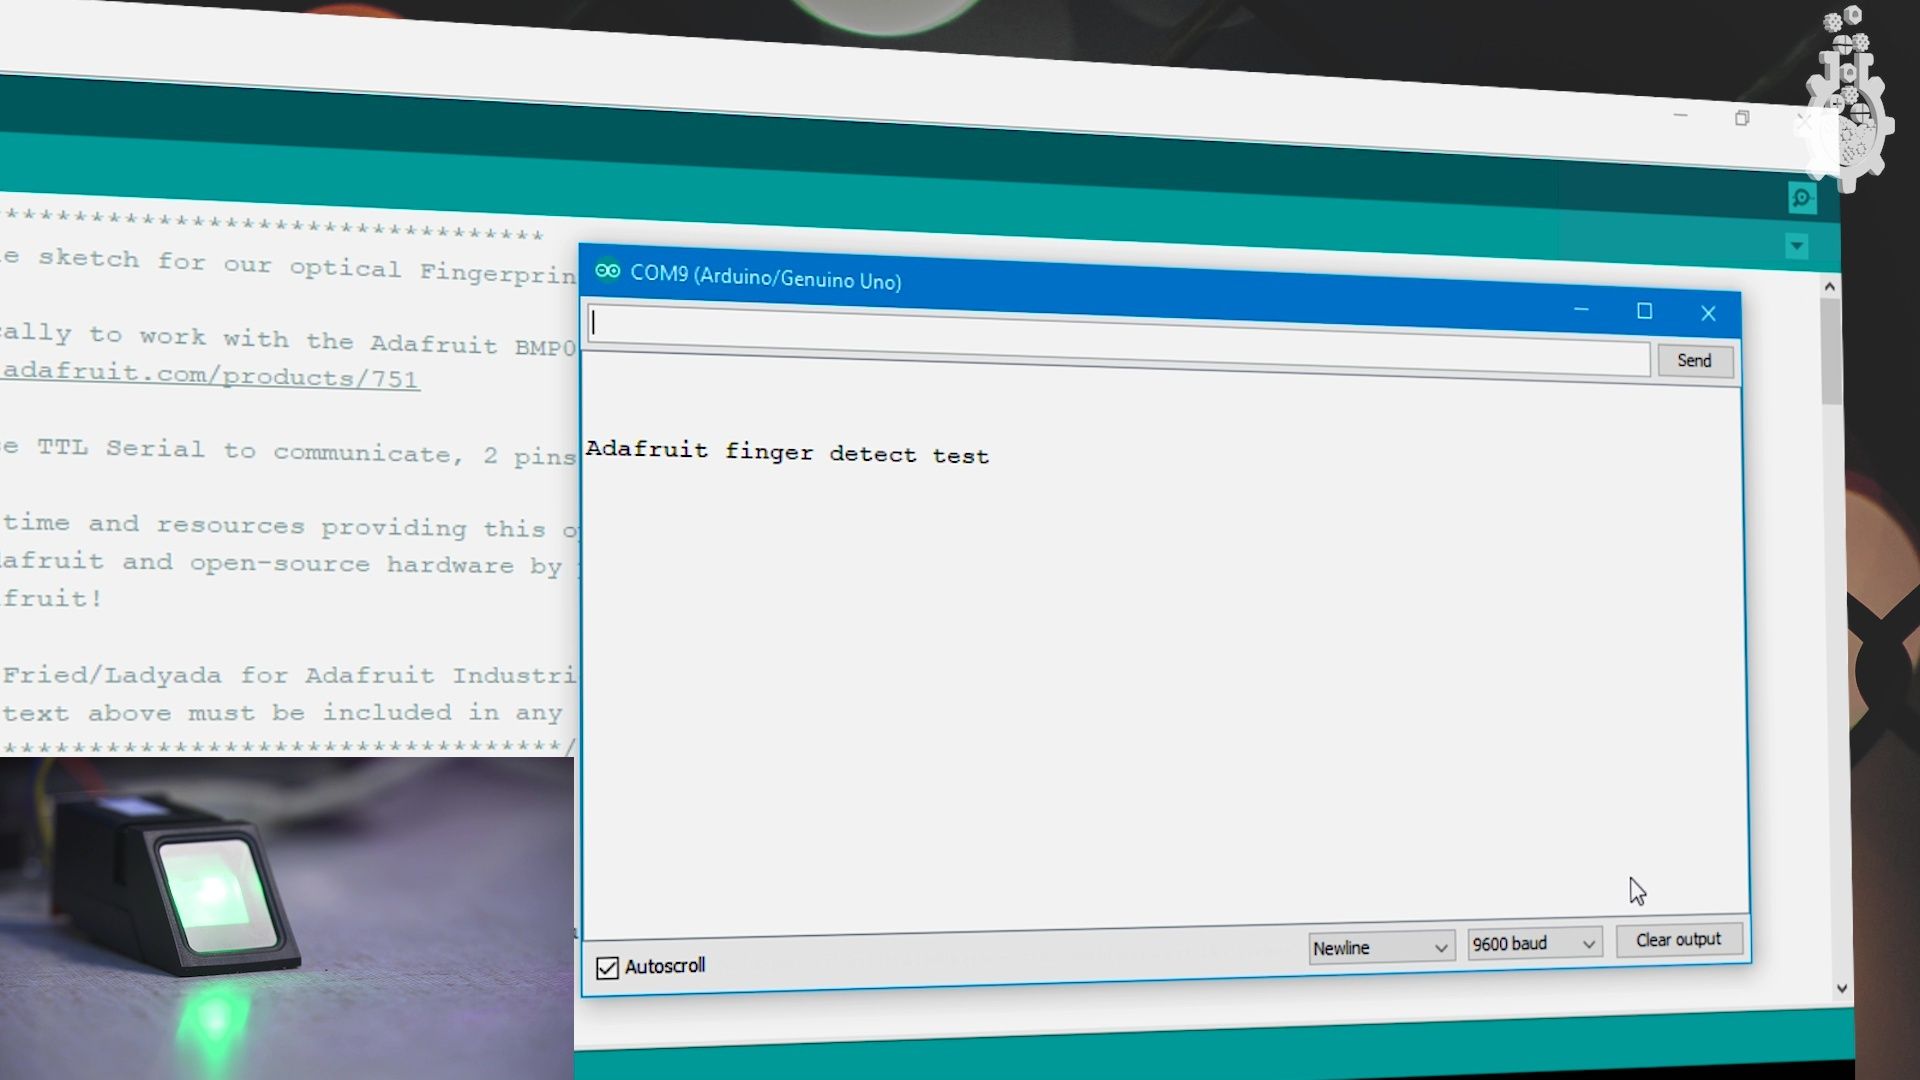This screenshot has height=1080, width=1920.
Task: Disable Autoscroll in the Serial Monitor
Action: 607,966
